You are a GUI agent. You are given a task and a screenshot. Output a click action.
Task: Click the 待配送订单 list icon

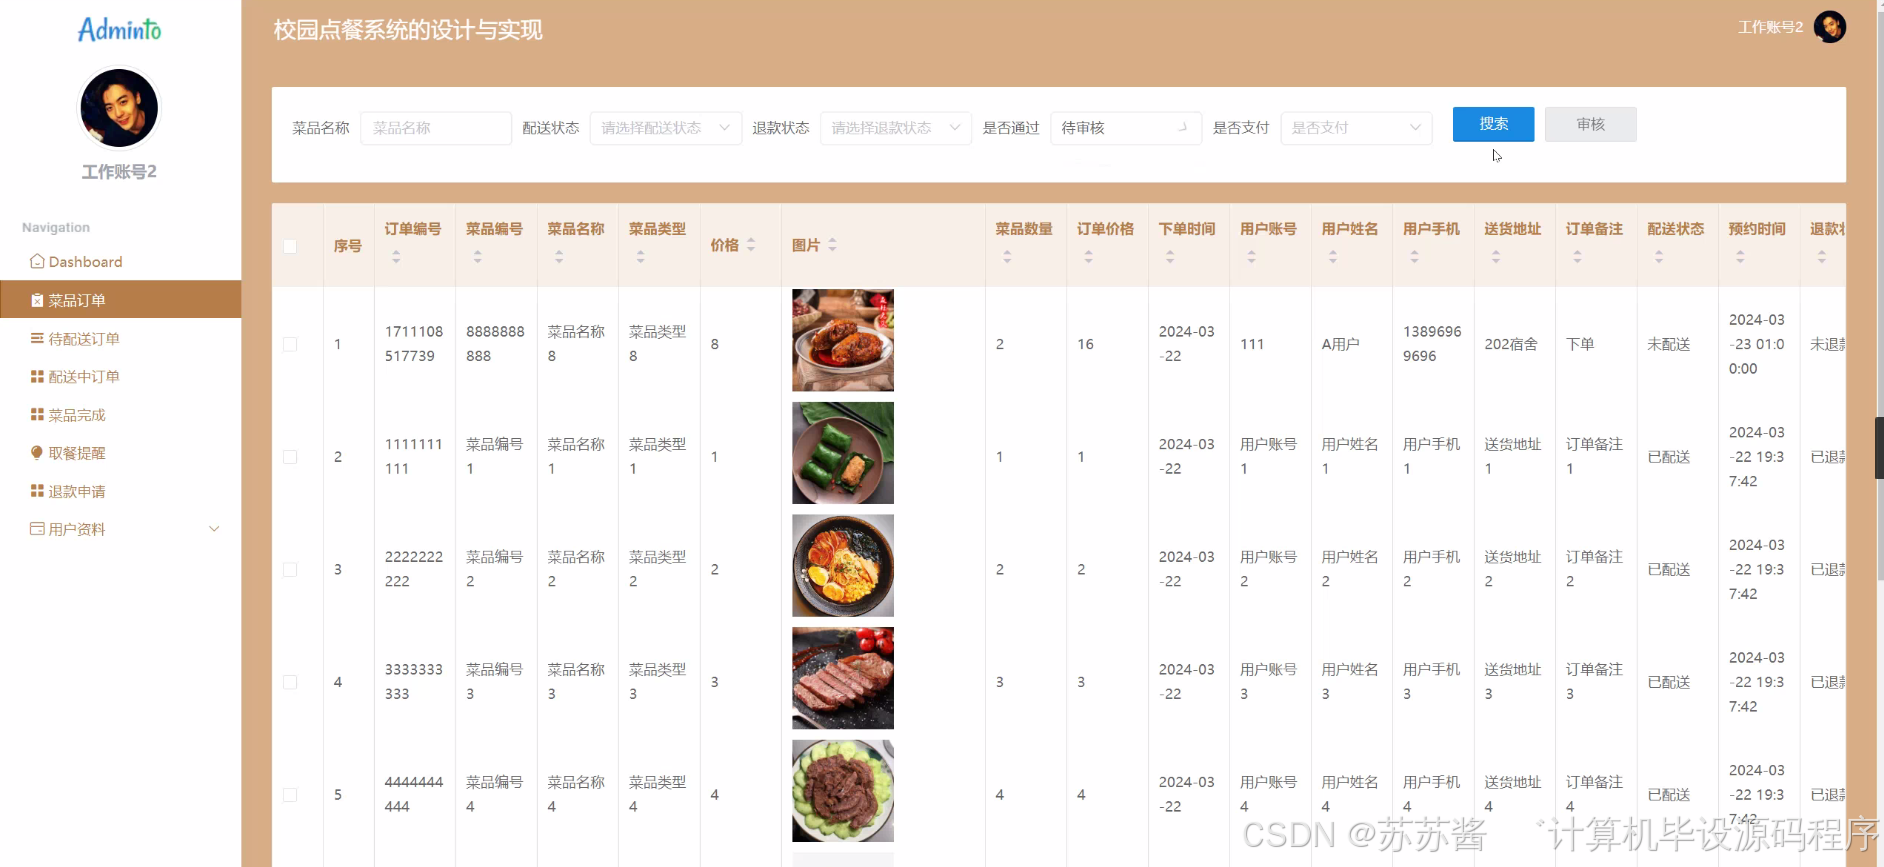click(37, 339)
